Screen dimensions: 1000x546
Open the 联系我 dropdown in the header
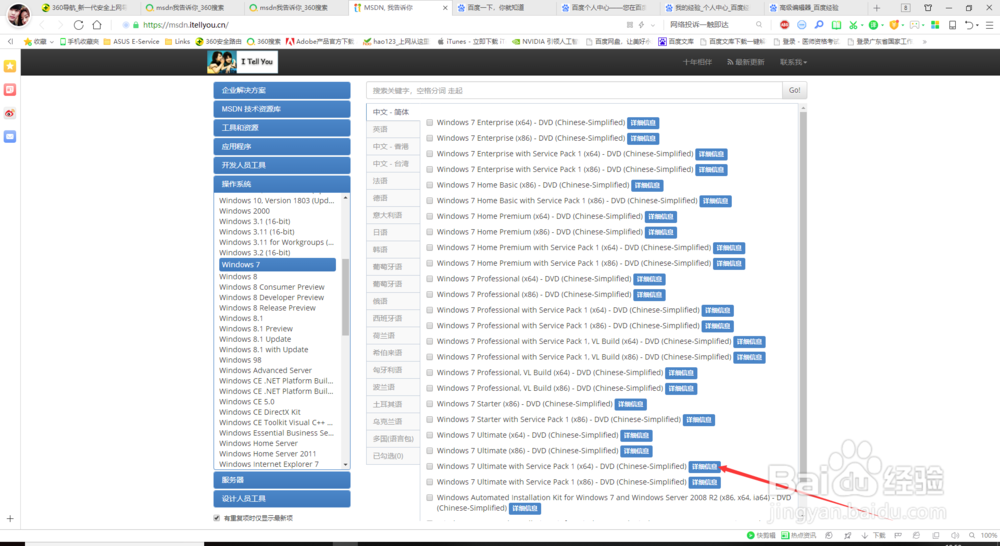click(793, 62)
